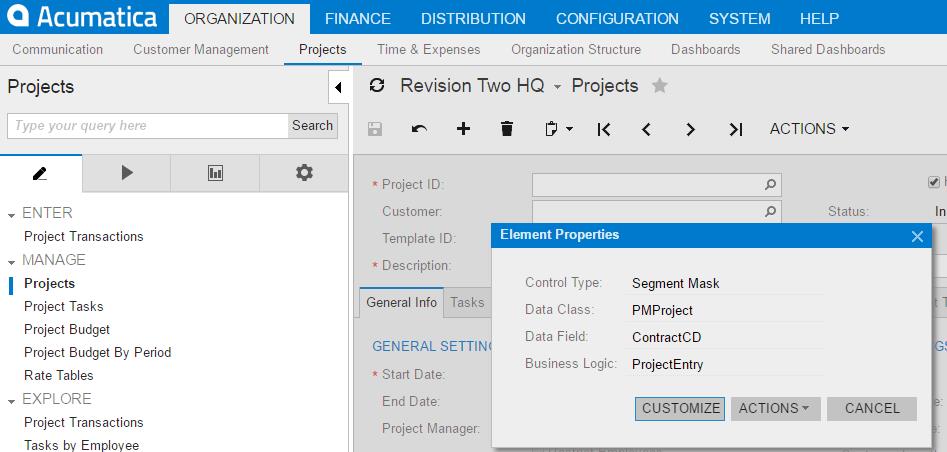Click the refresh icon beside Revision Two HQ
The height and width of the screenshot is (452, 947).
pos(377,86)
